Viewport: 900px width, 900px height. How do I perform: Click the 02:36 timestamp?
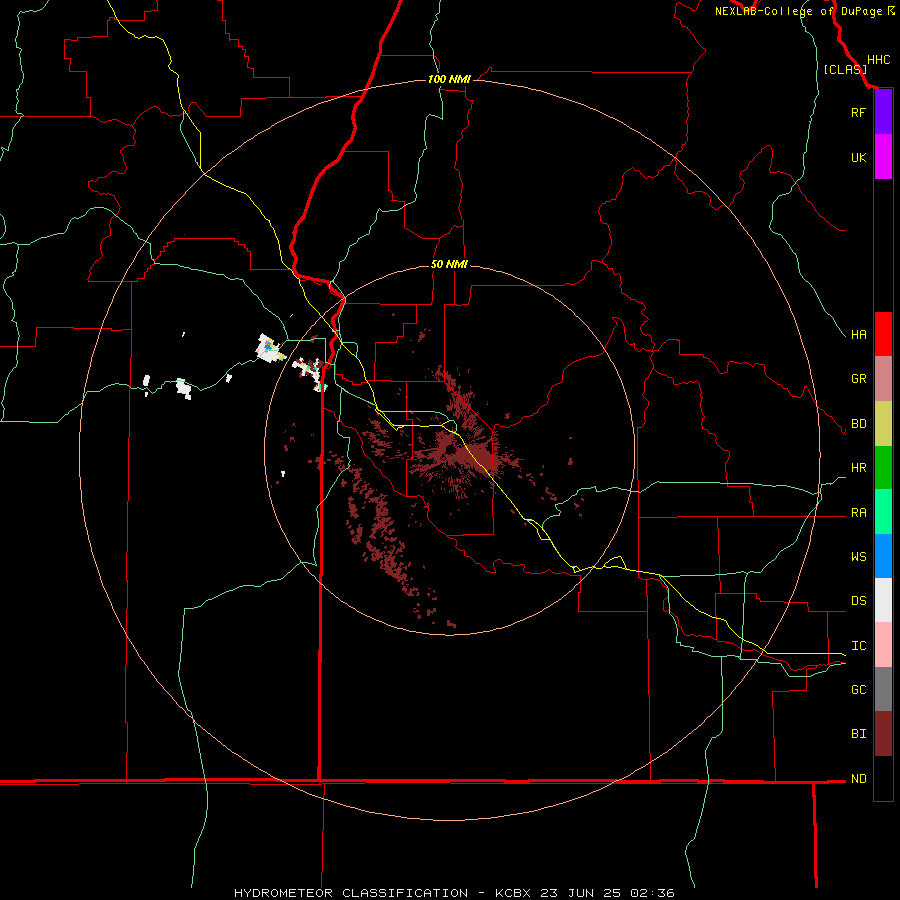click(x=653, y=893)
